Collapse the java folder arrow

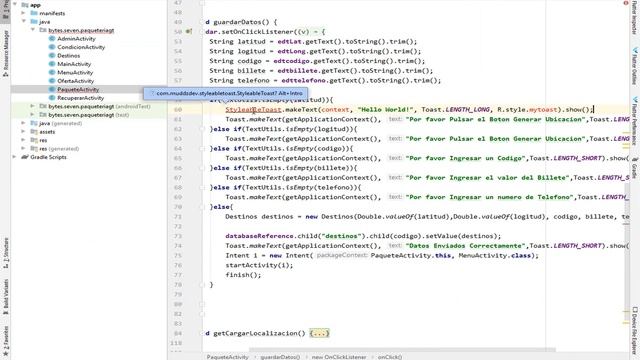coord(24,21)
